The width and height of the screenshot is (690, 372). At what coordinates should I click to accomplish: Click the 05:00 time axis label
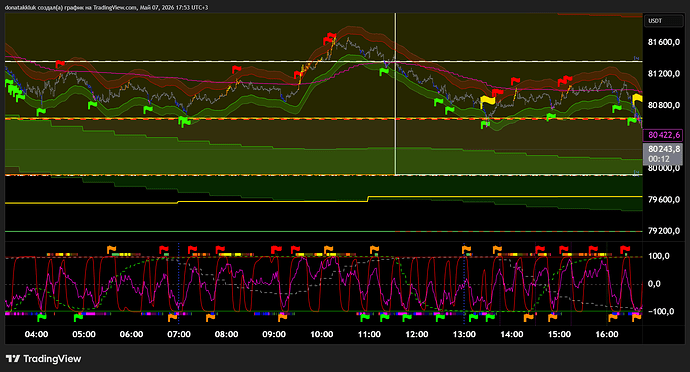(x=84, y=334)
